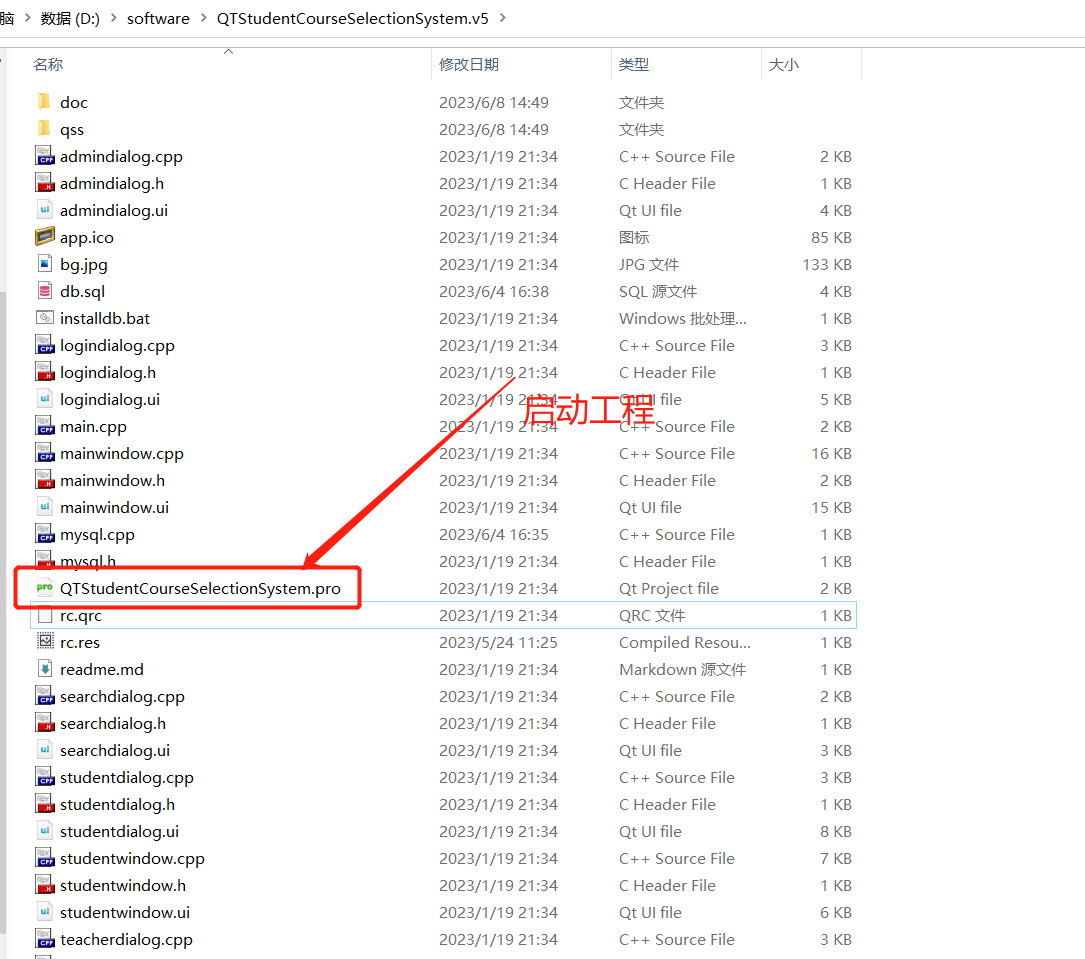Click the left pane vertical scrollbar
1085x959 pixels.
(x=3, y=612)
